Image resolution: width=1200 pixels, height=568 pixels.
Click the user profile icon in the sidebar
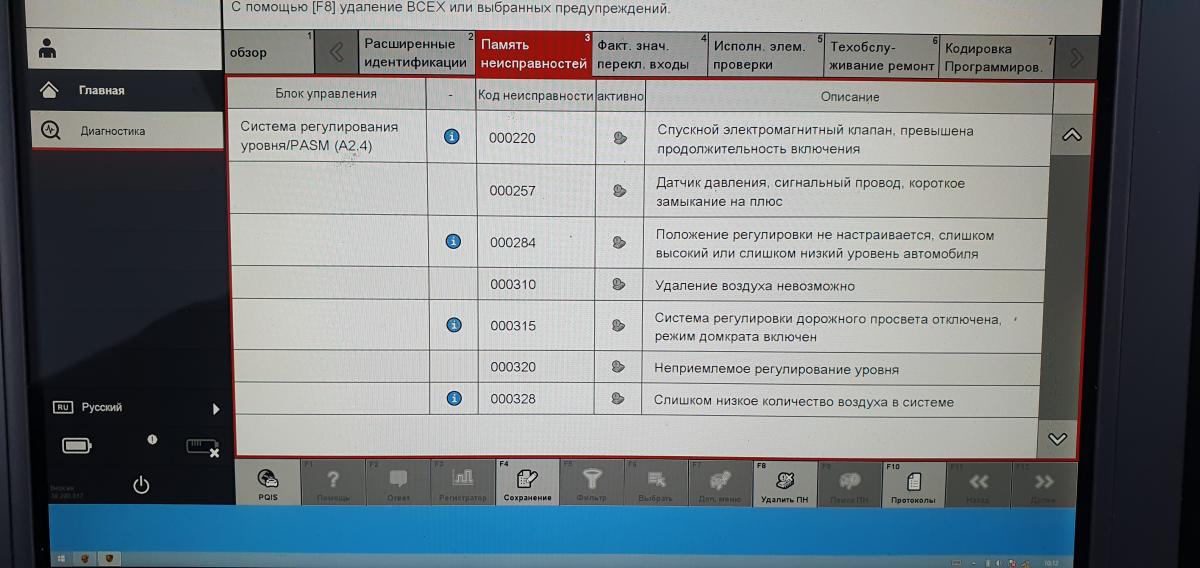[x=48, y=49]
